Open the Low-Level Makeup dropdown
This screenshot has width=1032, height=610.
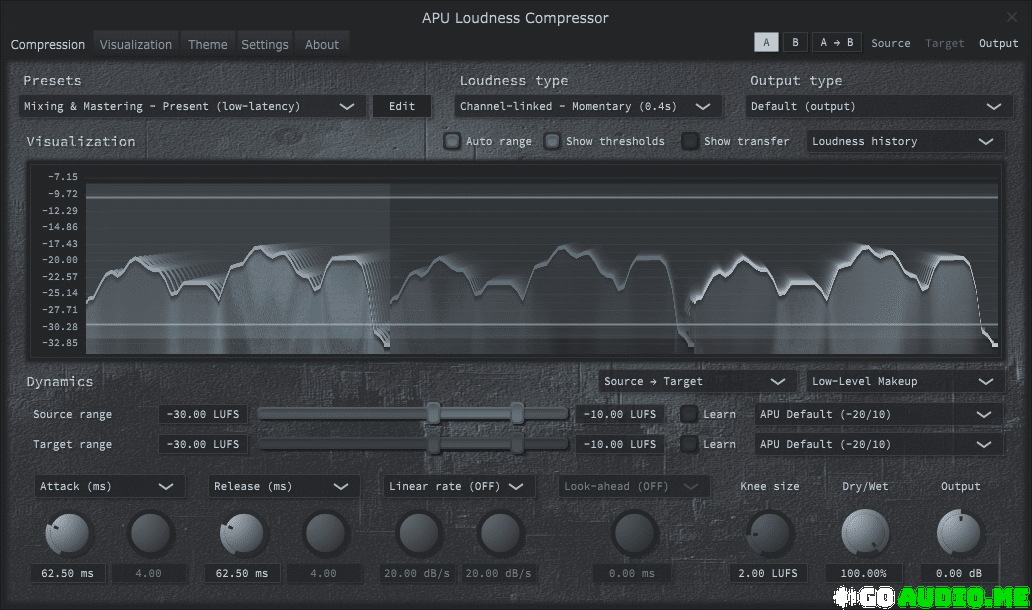pyautogui.click(x=905, y=381)
